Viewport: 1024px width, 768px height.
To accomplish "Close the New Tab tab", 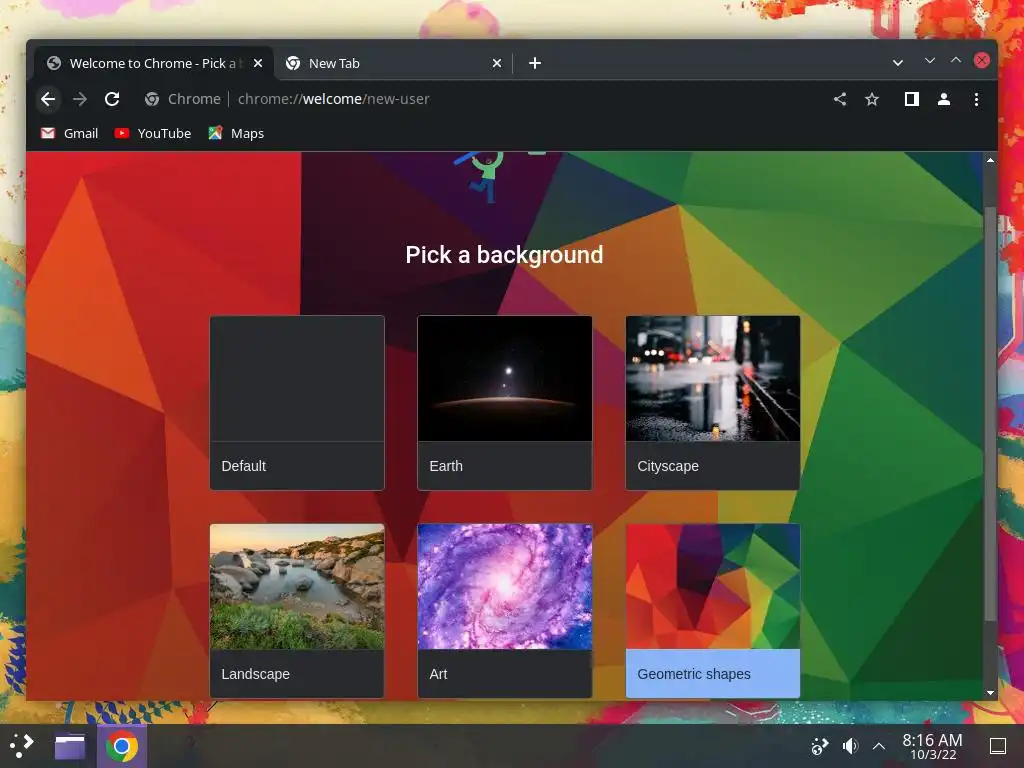I will [x=497, y=63].
